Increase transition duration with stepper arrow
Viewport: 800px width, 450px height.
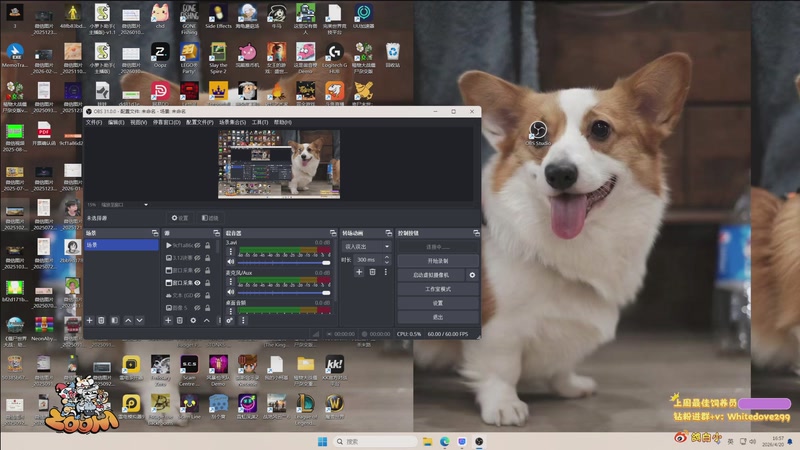pyautogui.click(x=389, y=257)
